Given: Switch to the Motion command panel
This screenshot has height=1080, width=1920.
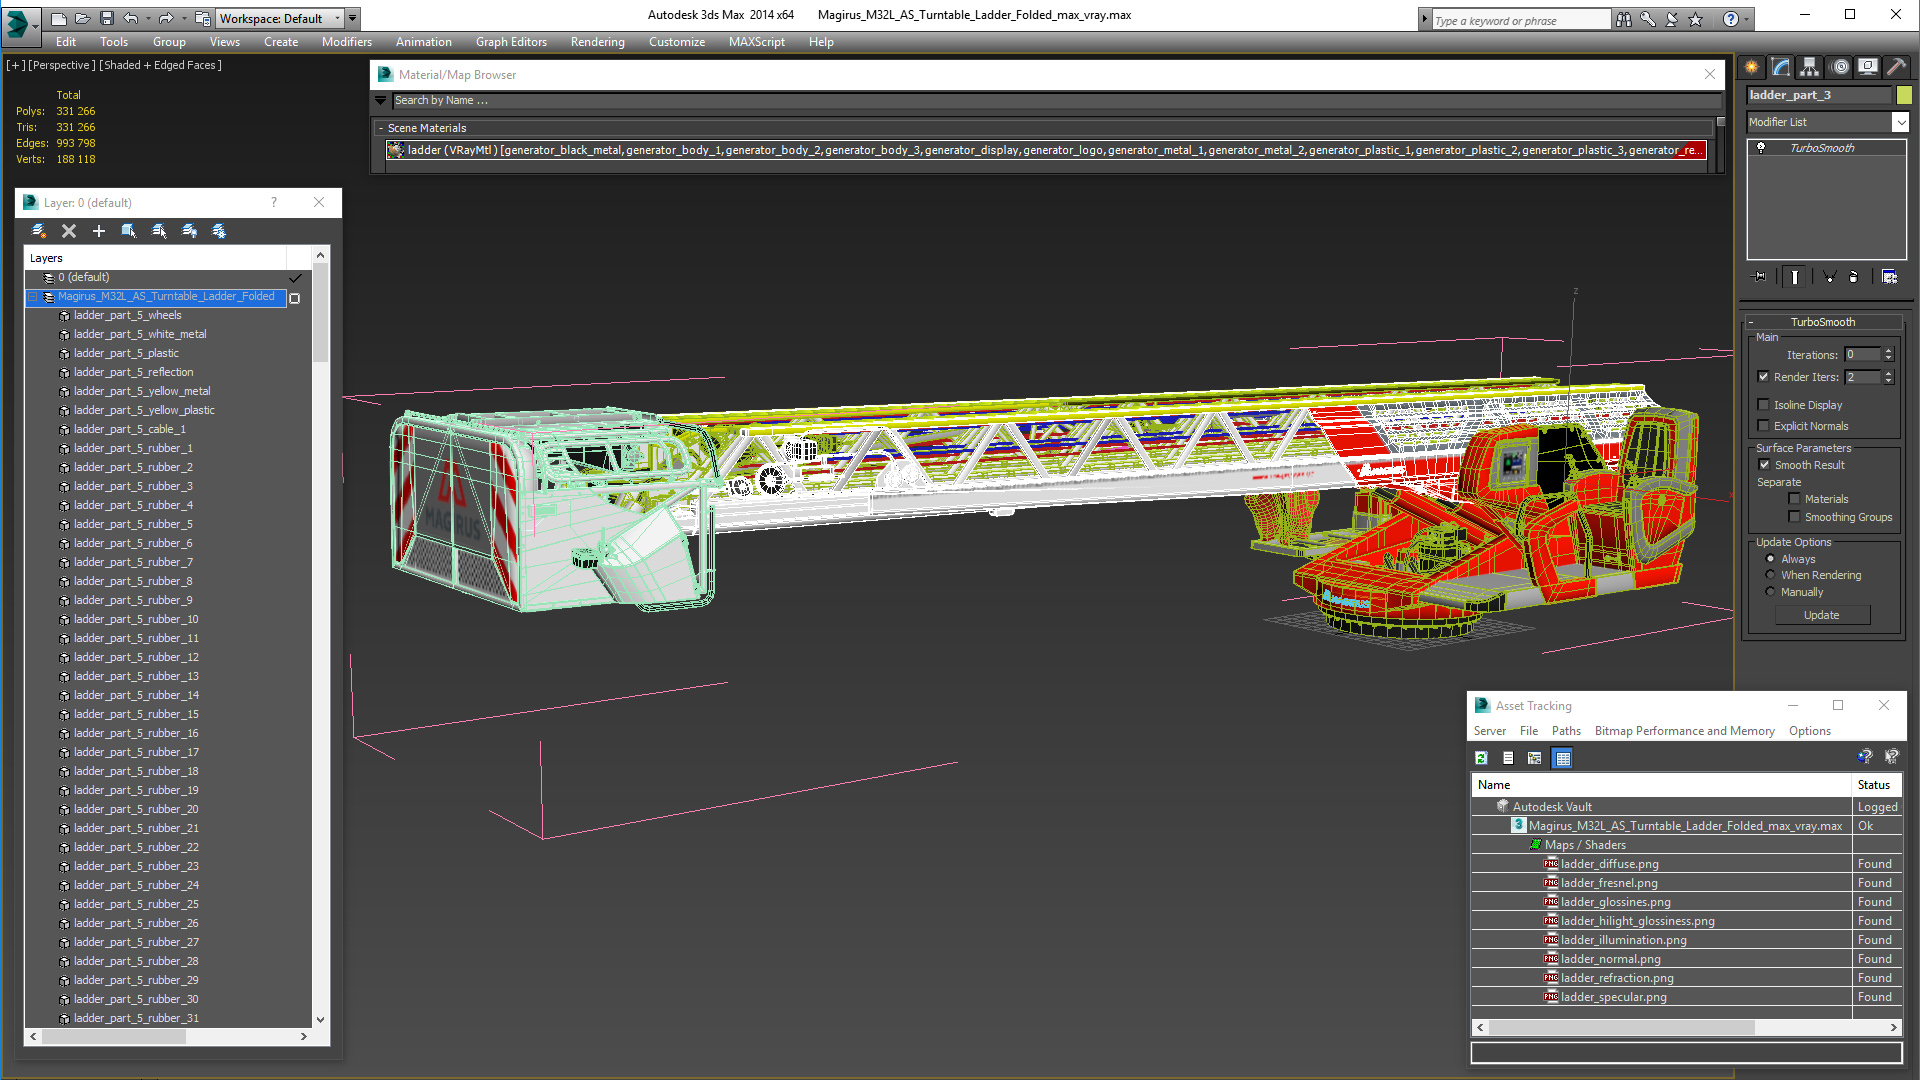Looking at the screenshot, I should pyautogui.click(x=1840, y=67).
